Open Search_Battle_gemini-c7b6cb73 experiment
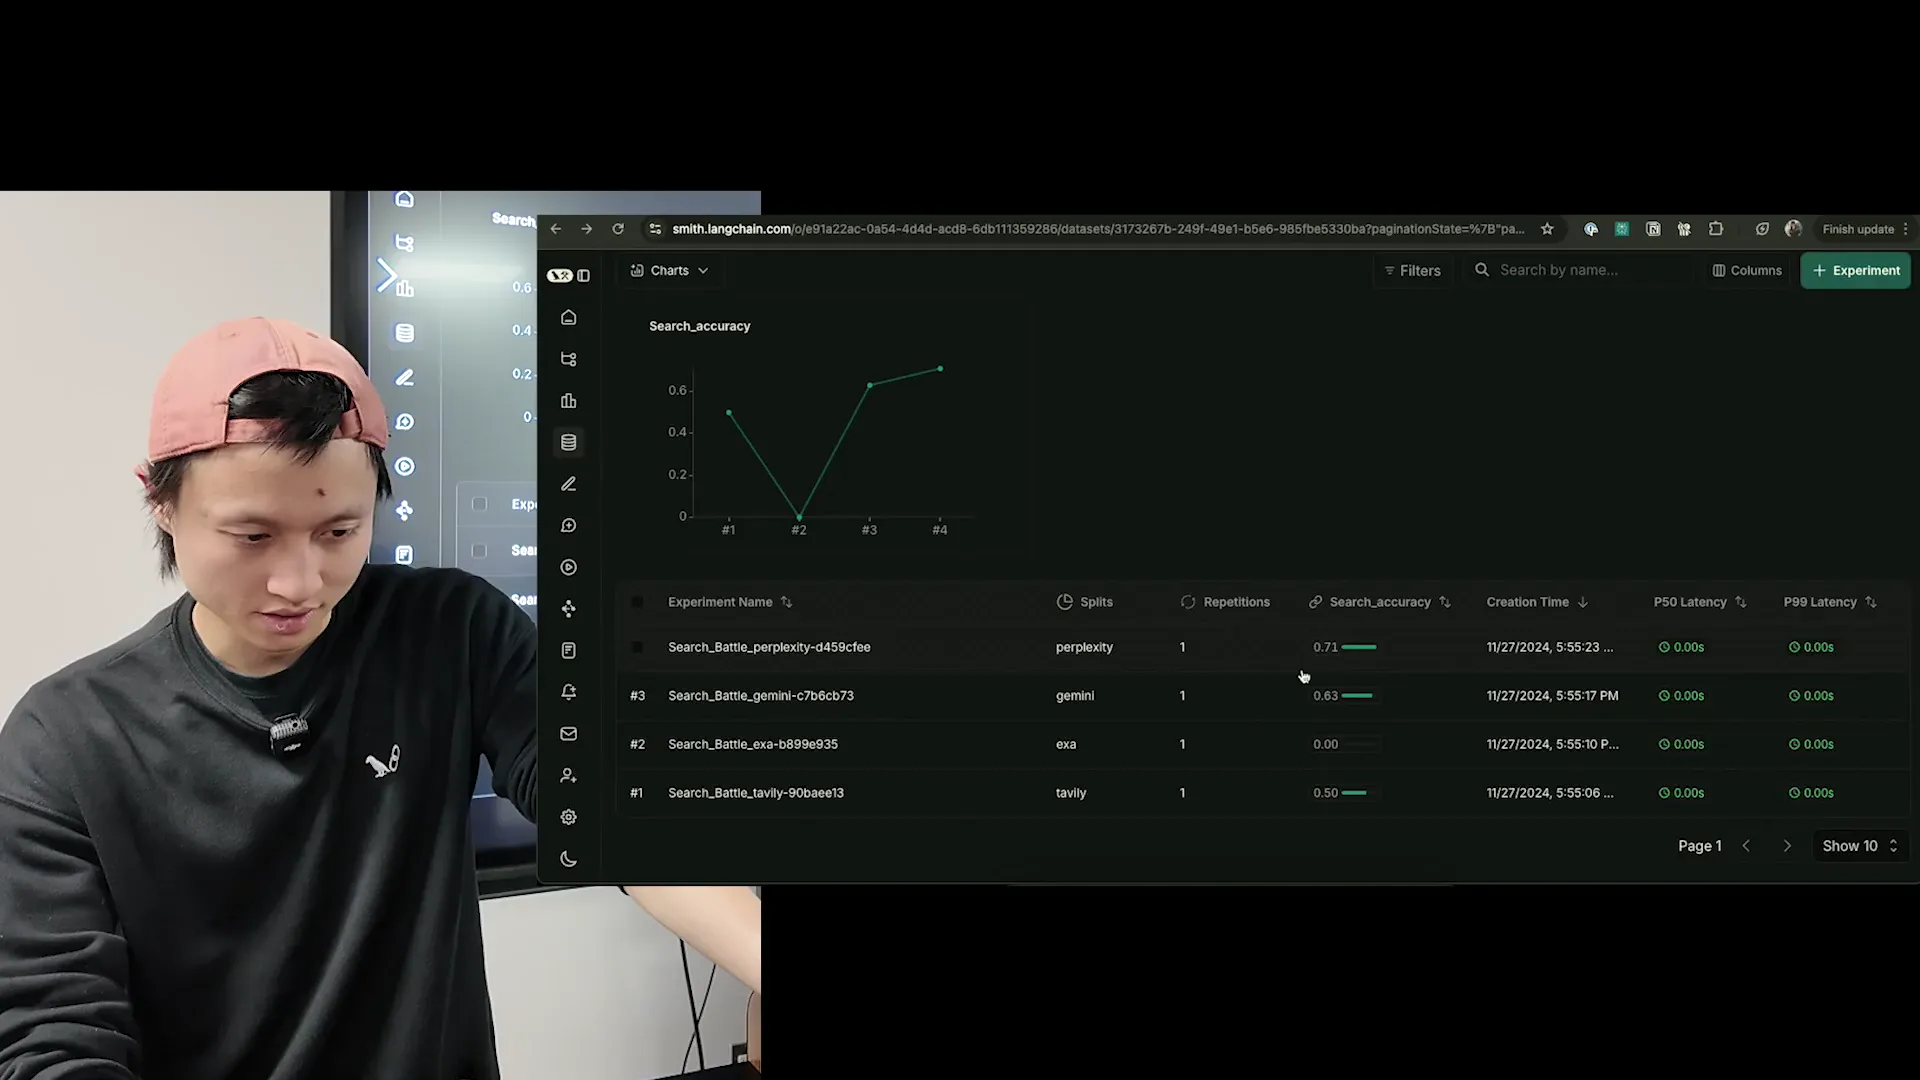Screen dimensions: 1920x1080 click(760, 696)
